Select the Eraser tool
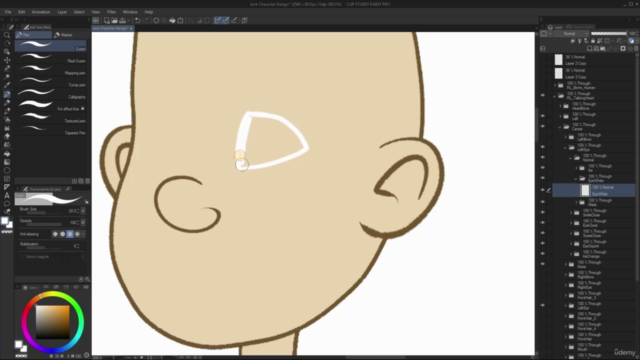The image size is (640, 360). (x=7, y=136)
